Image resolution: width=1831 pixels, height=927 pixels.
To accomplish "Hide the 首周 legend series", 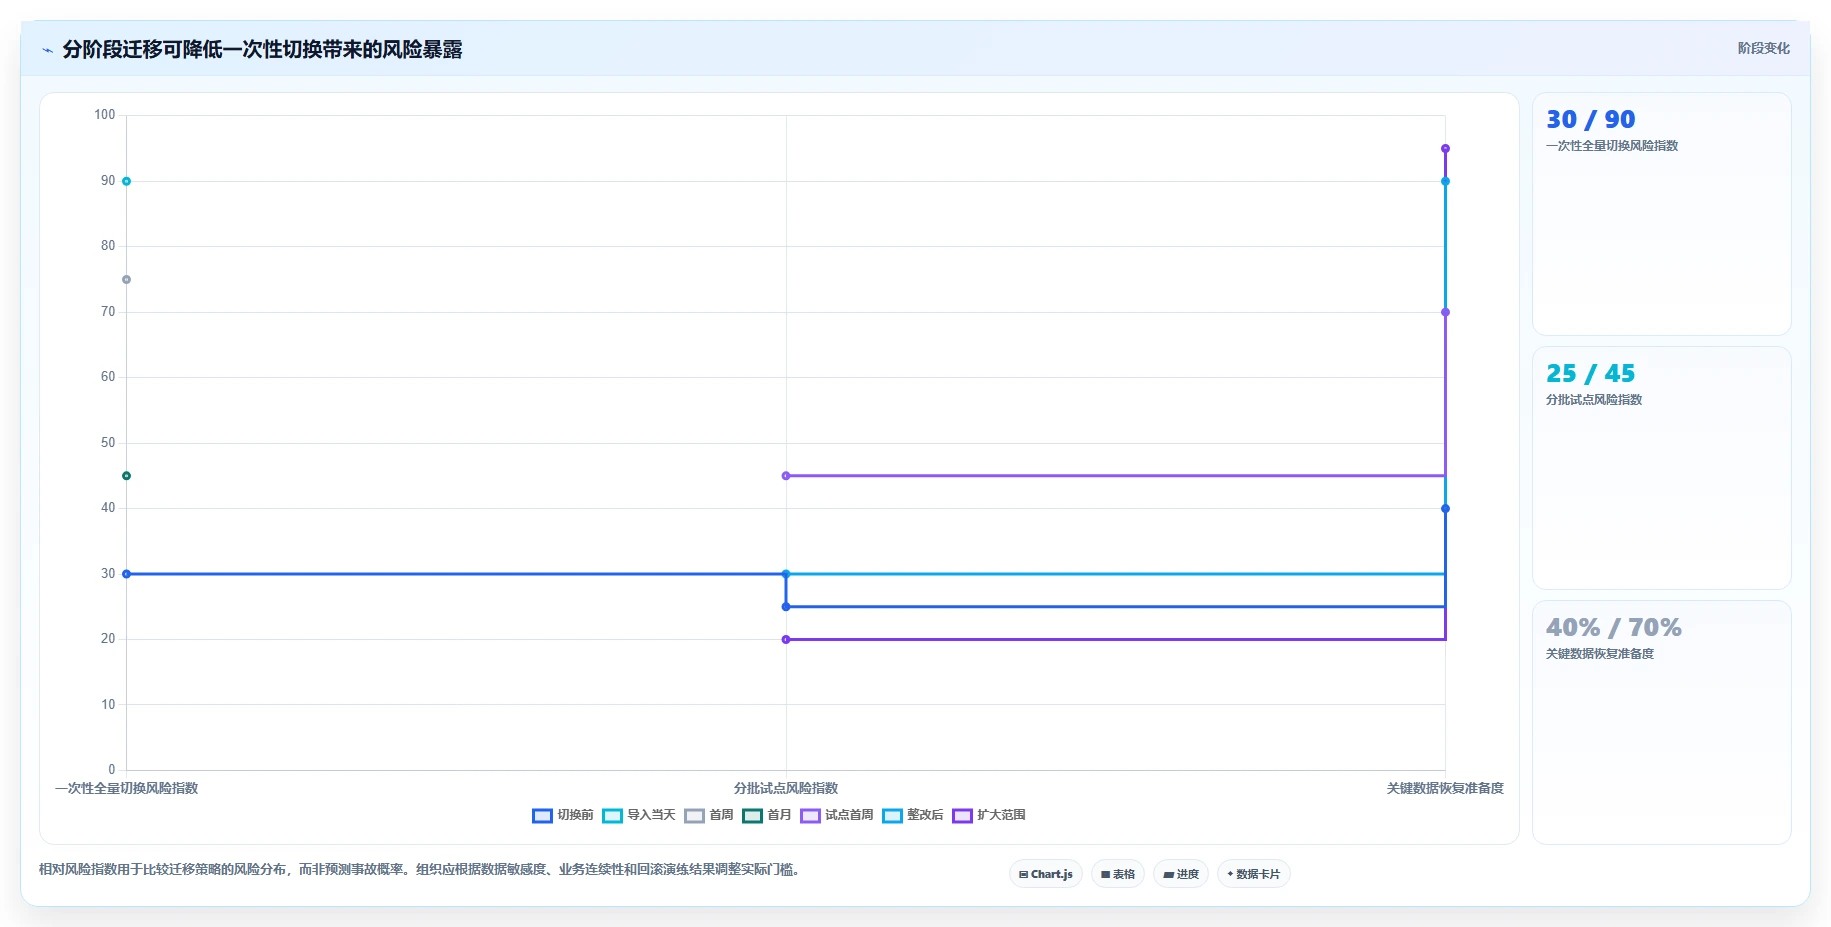I will pyautogui.click(x=709, y=815).
